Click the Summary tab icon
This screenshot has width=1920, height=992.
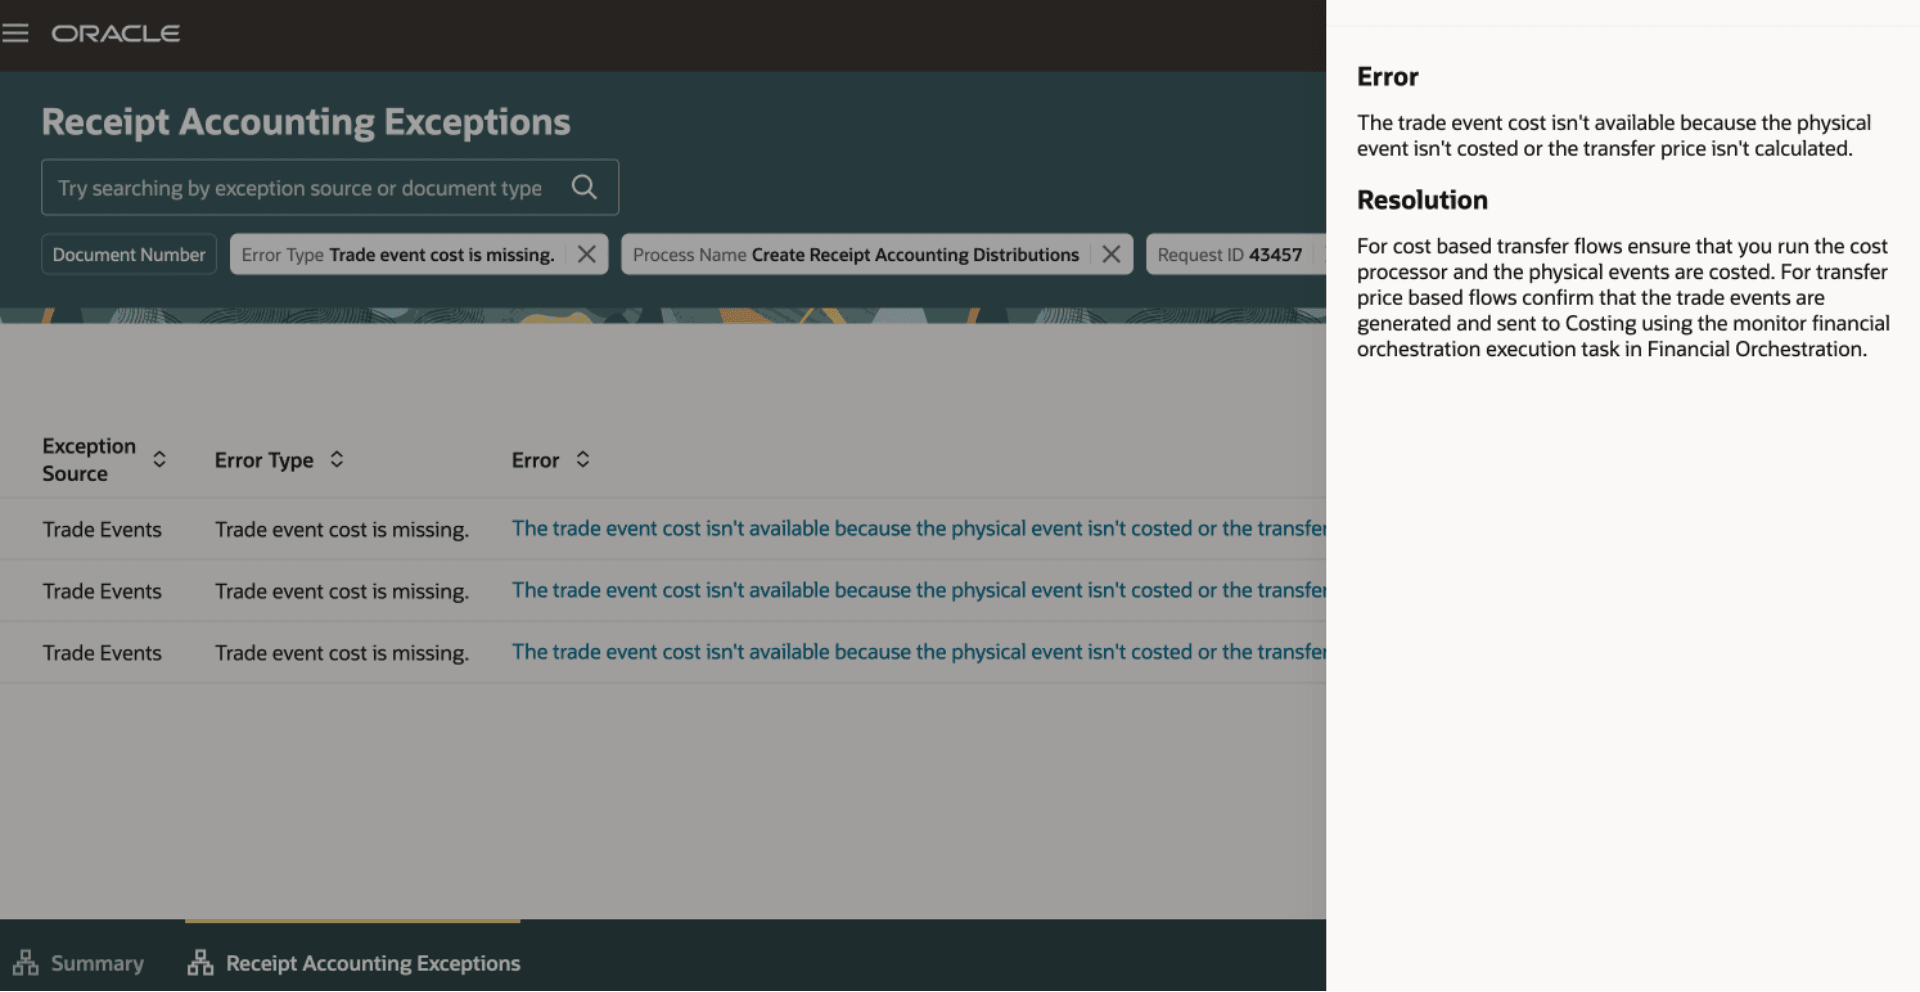[26, 963]
